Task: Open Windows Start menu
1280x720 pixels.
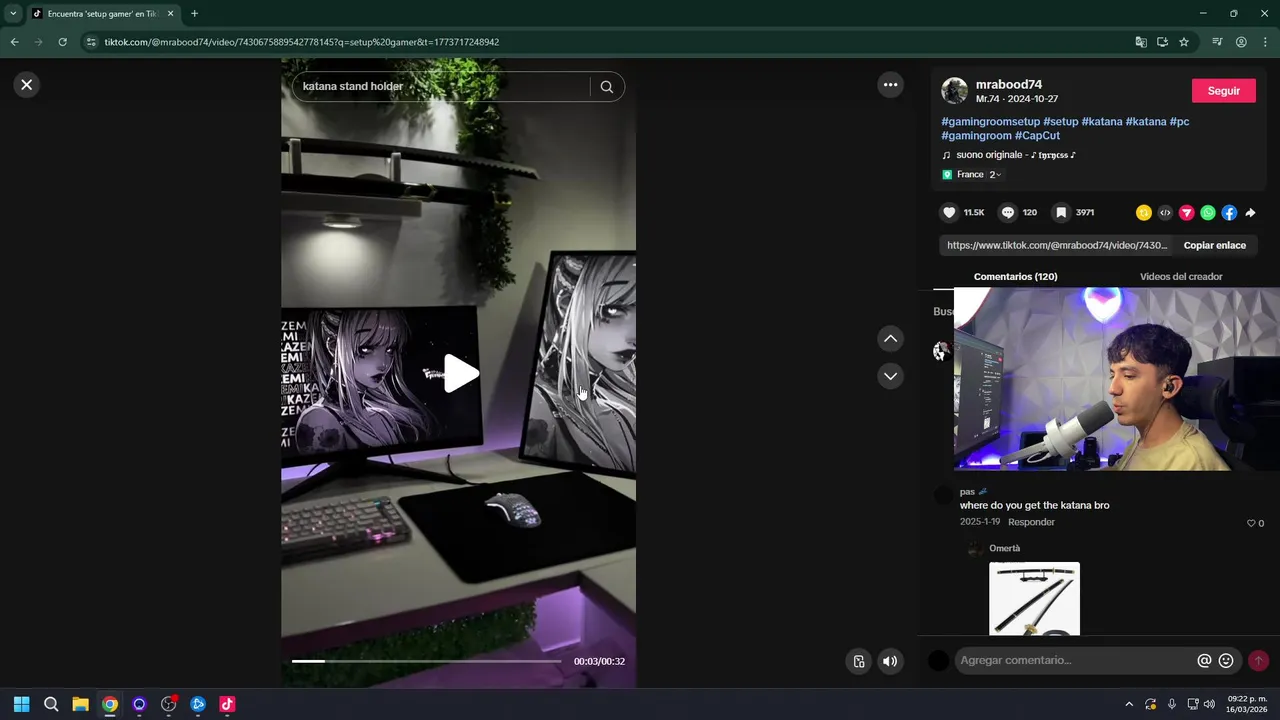Action: point(21,704)
